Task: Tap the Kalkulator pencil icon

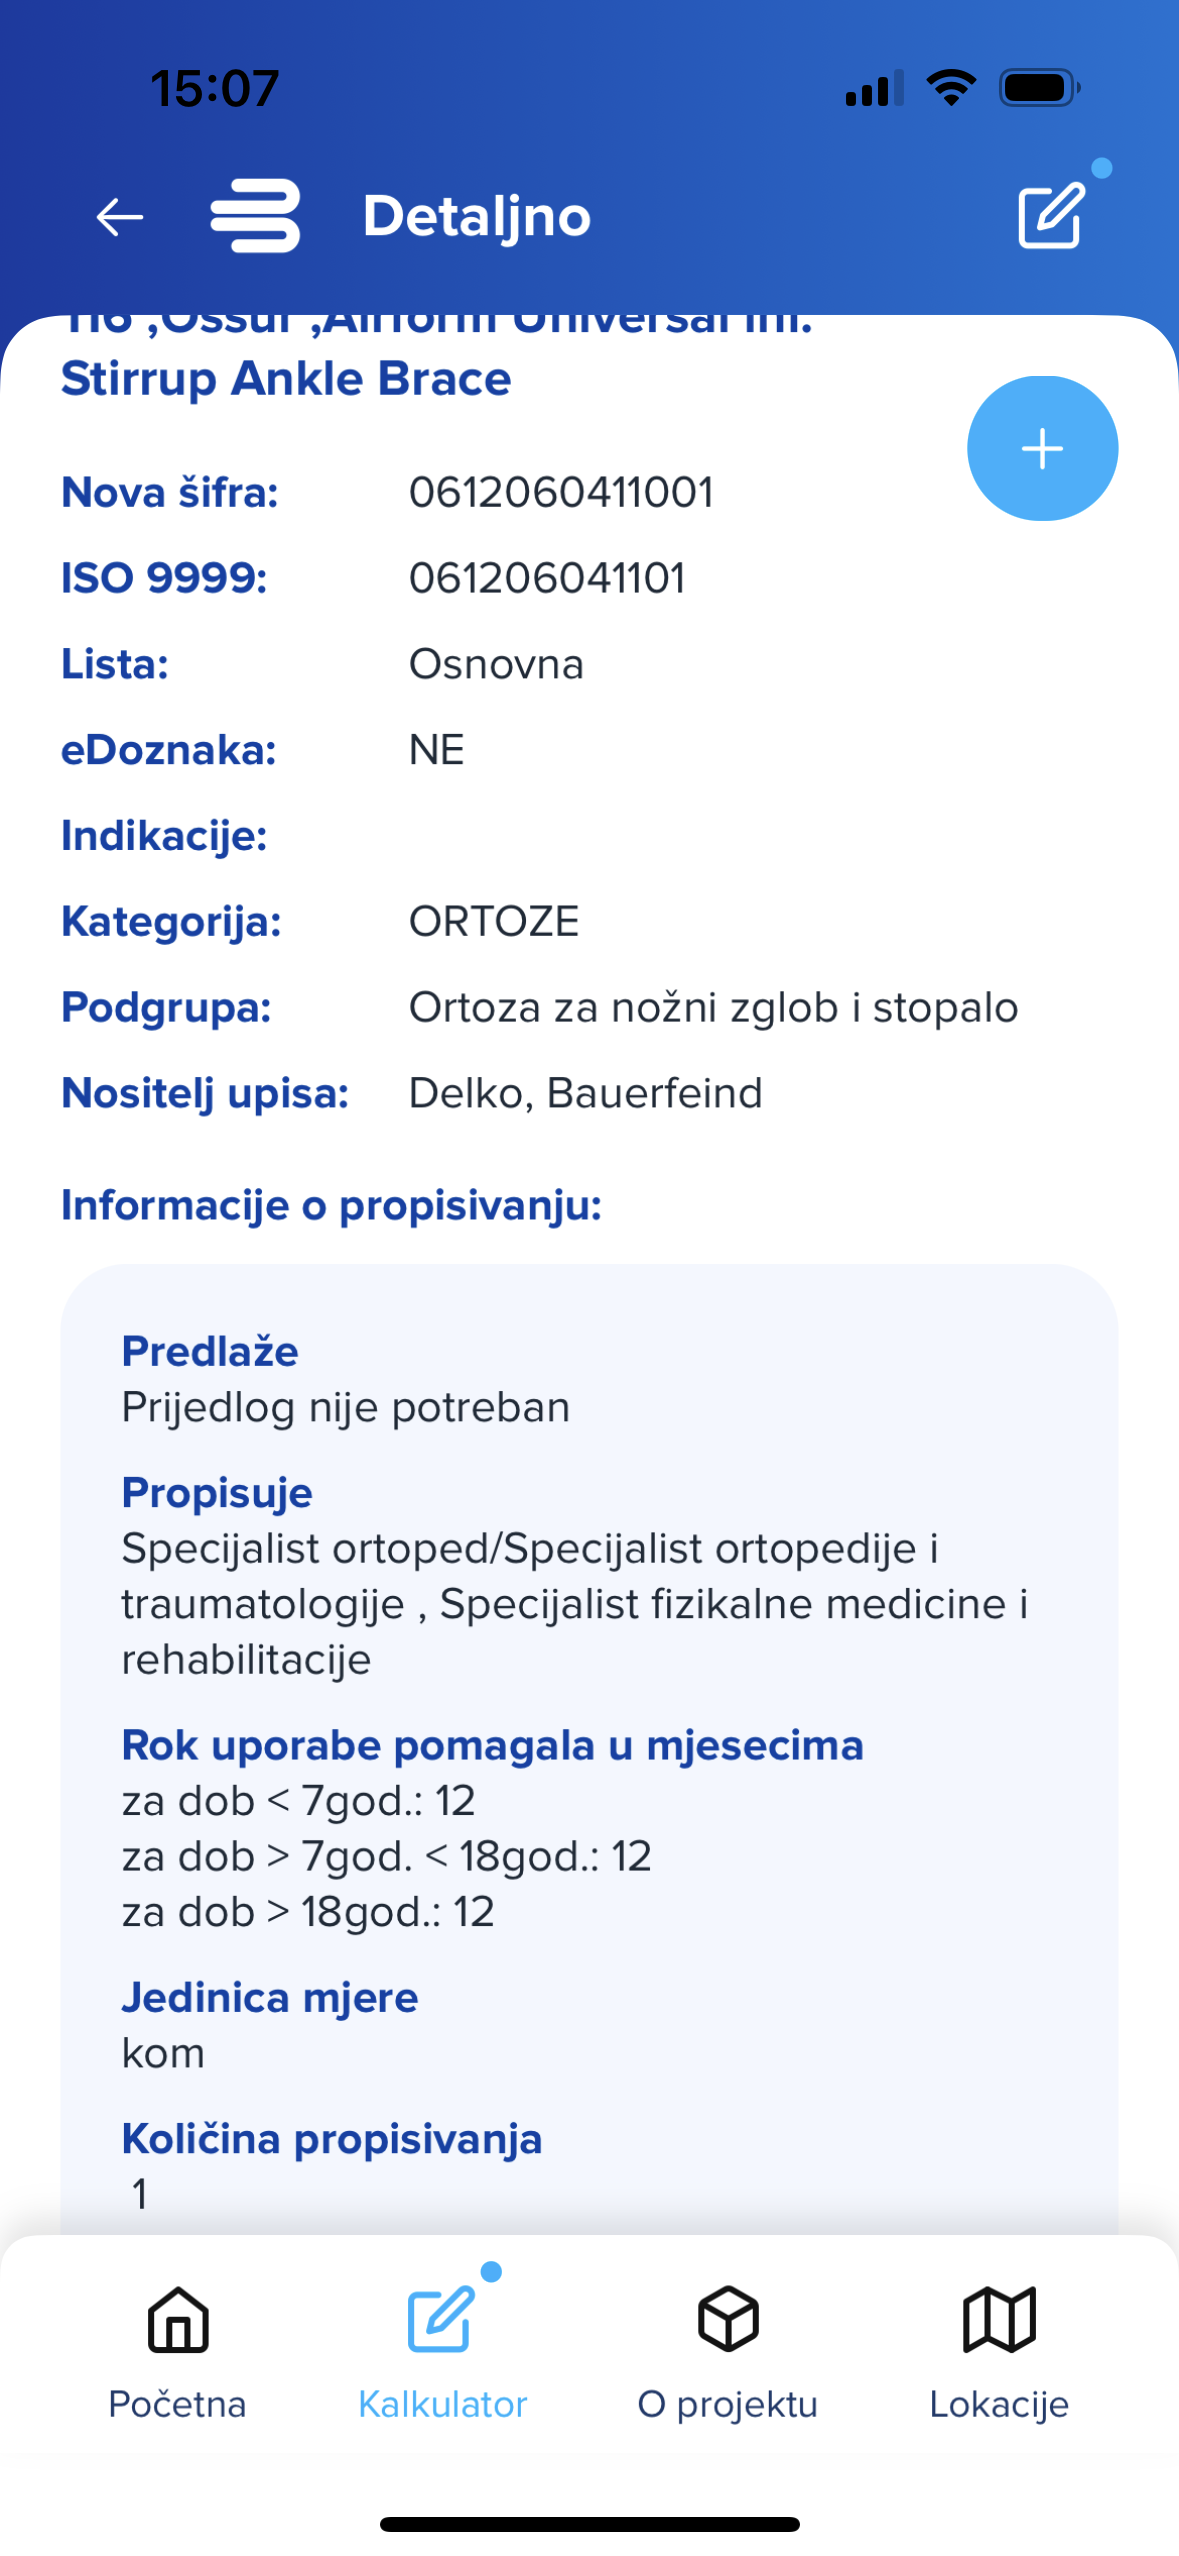Action: [441, 2318]
